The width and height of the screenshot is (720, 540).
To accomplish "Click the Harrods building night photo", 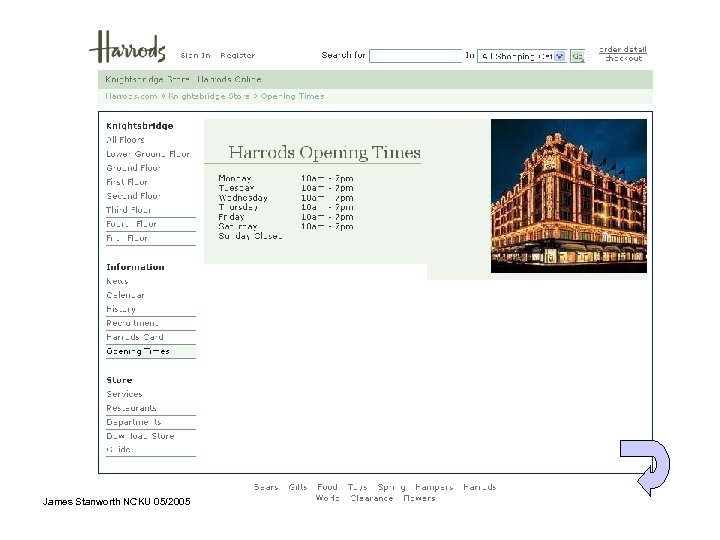I will 569,196.
